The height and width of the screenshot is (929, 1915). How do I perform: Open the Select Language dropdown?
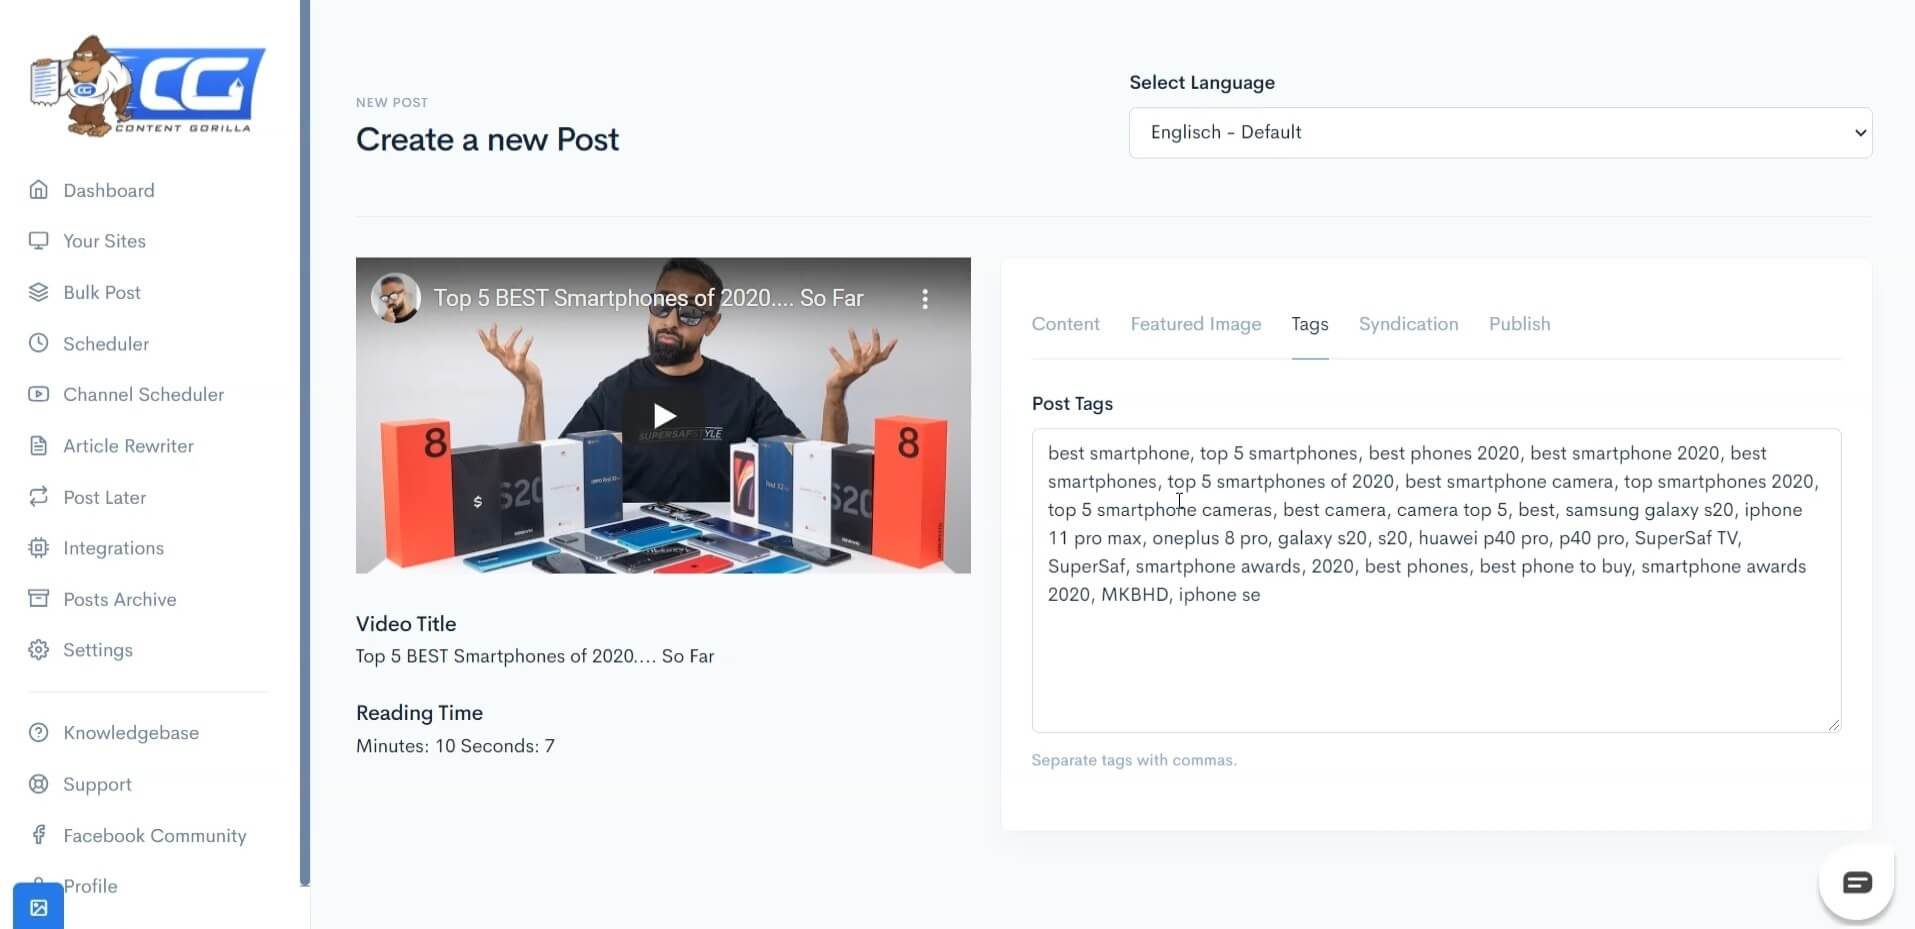(1500, 133)
